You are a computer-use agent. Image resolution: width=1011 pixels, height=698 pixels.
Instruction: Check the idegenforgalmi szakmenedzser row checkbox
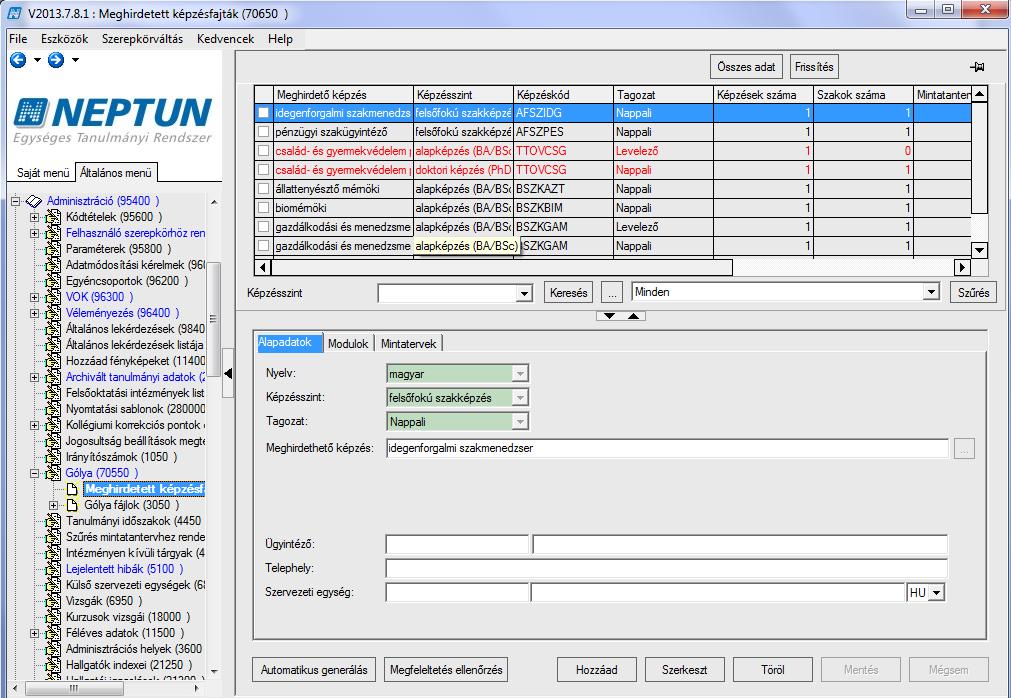point(263,113)
